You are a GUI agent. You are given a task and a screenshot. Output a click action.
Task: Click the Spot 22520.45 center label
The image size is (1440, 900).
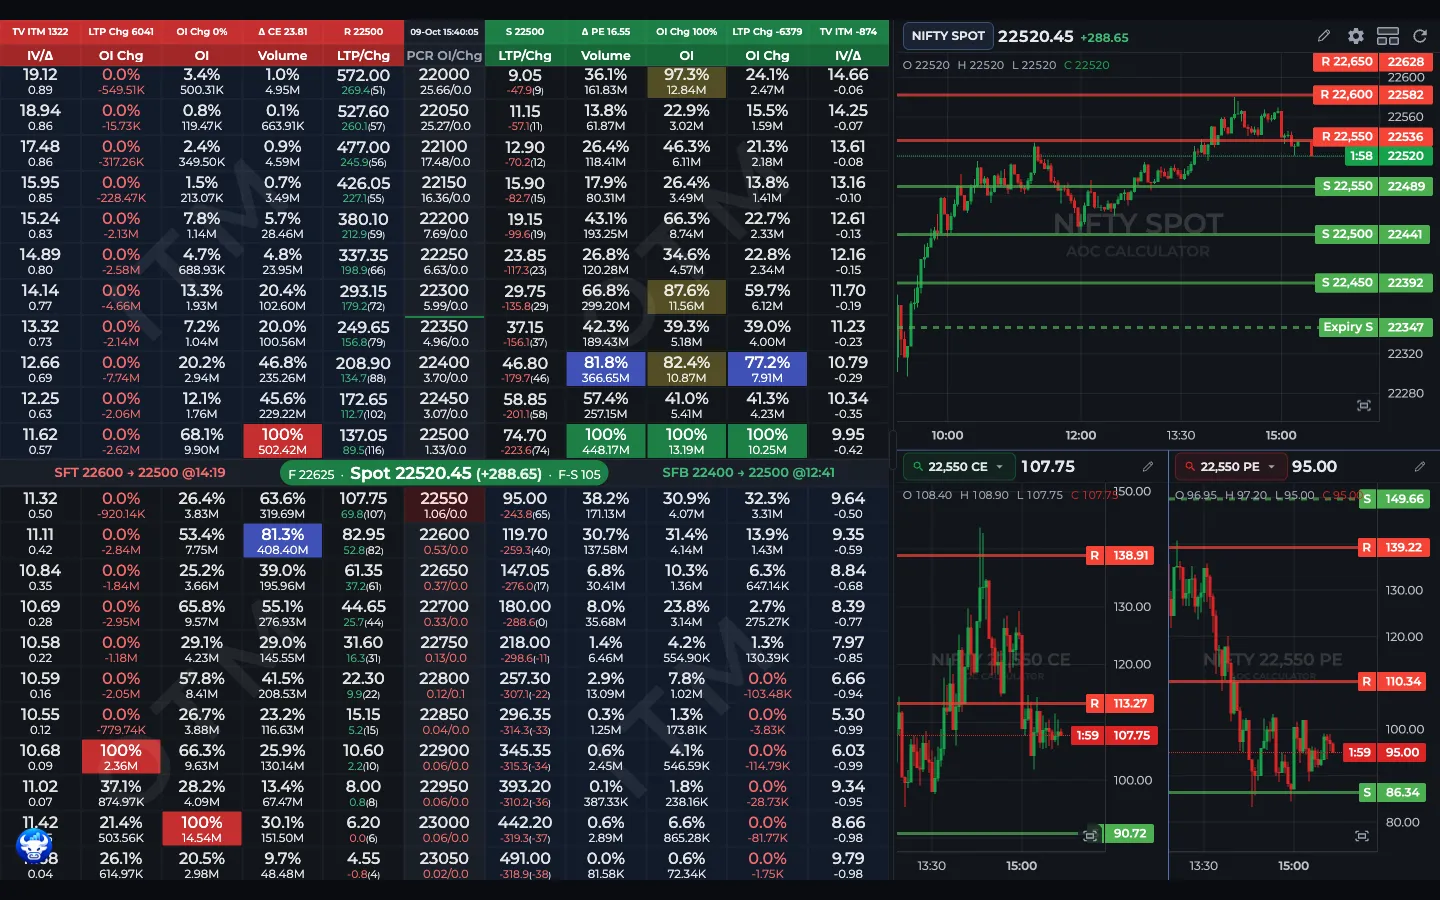[x=445, y=473]
